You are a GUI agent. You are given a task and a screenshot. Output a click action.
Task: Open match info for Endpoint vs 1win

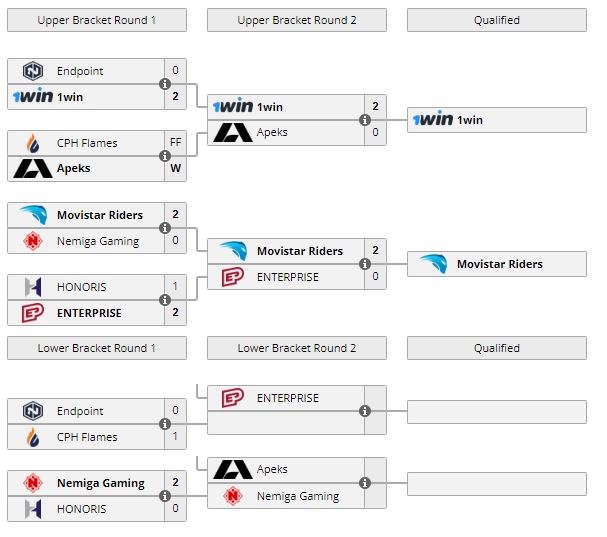(165, 84)
